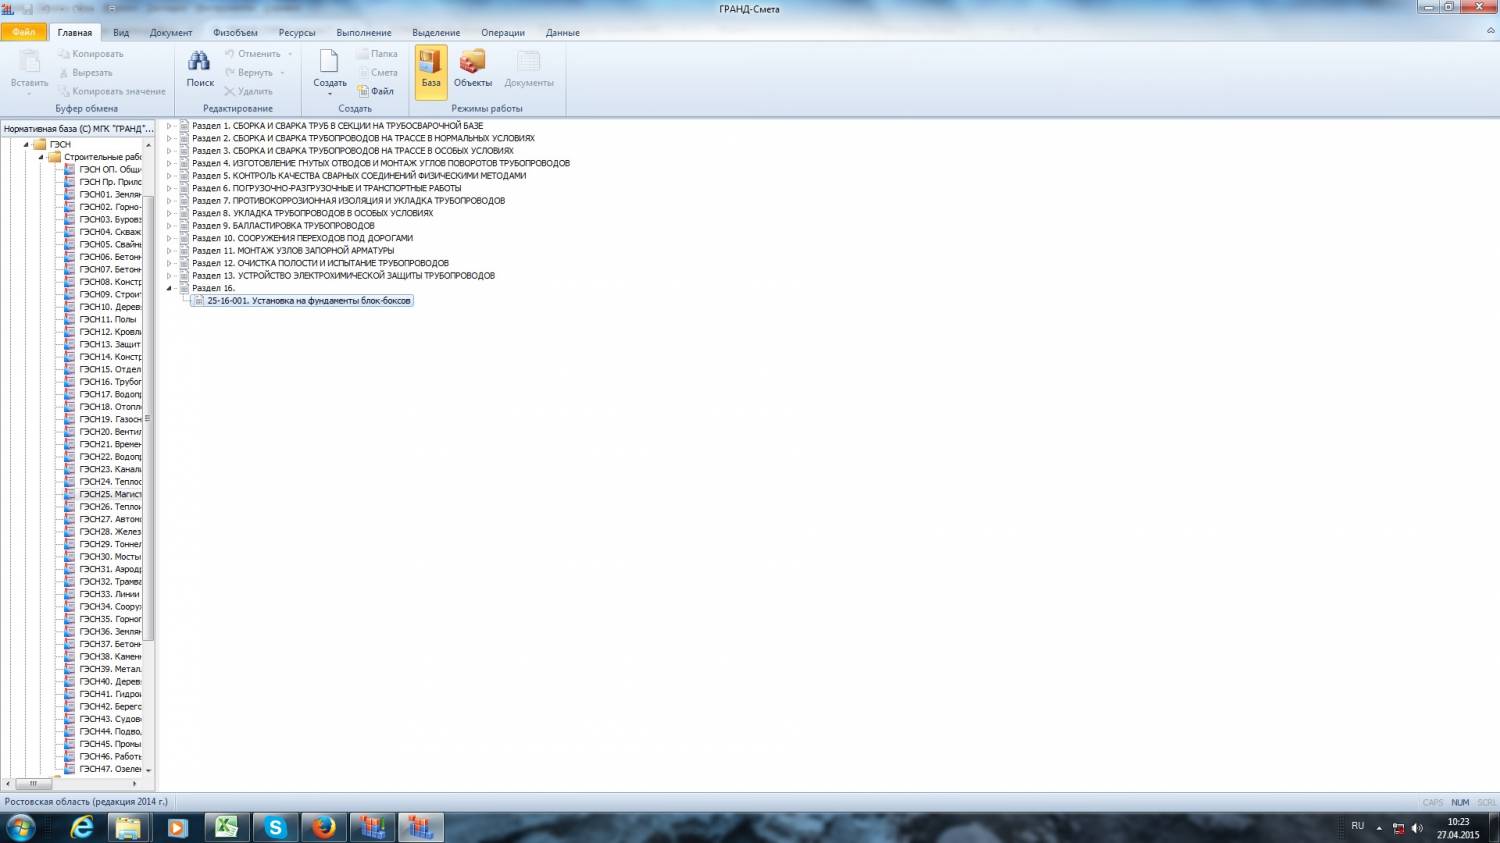This screenshot has height=843, width=1500.
Task: Expand Раздел 12 очистка полости
Action: coord(170,263)
